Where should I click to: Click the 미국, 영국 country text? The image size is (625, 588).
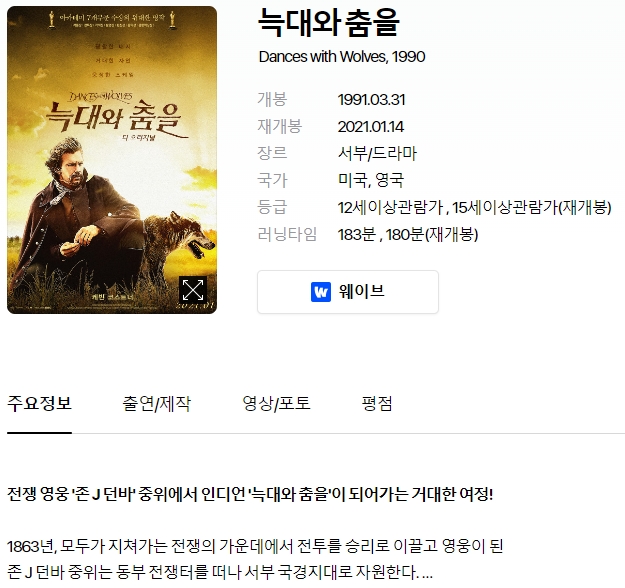coord(371,180)
